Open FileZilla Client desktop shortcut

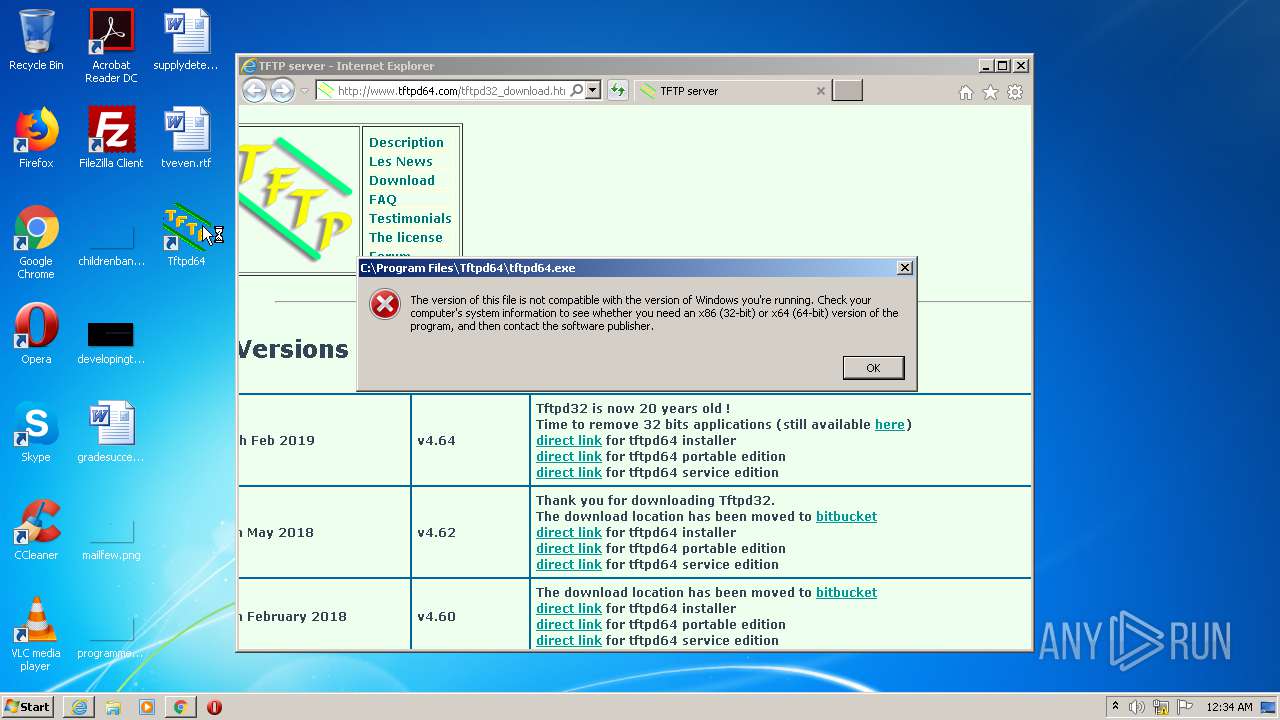(x=111, y=138)
